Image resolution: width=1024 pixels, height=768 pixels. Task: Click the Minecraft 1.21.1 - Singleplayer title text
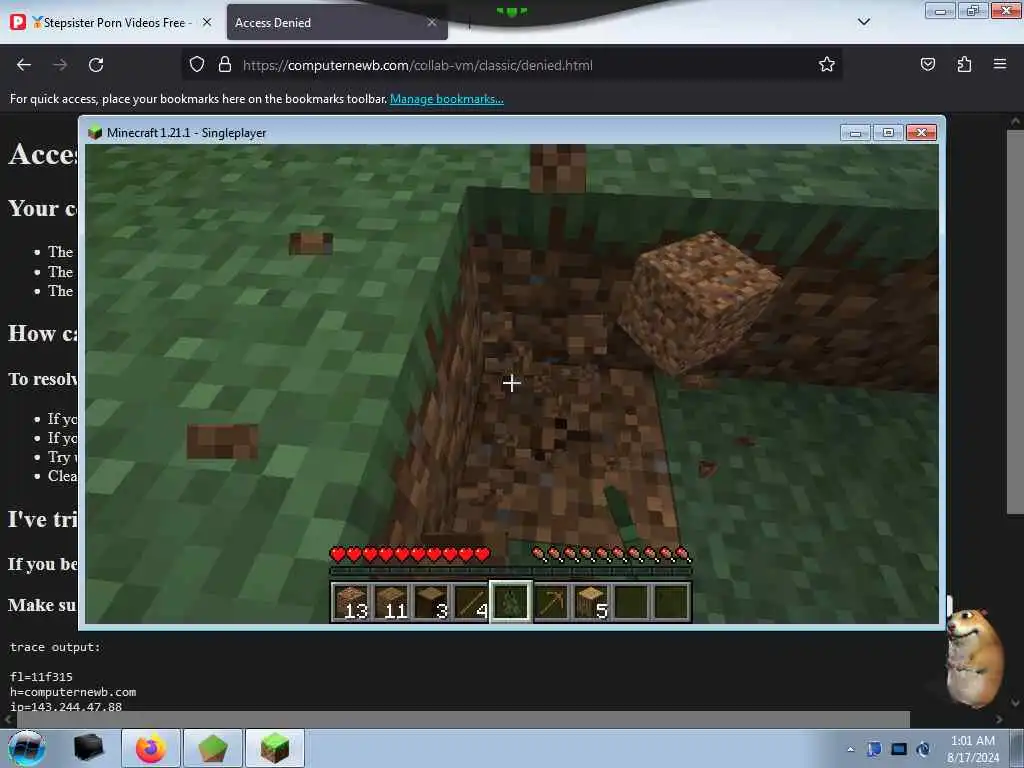[x=186, y=133]
